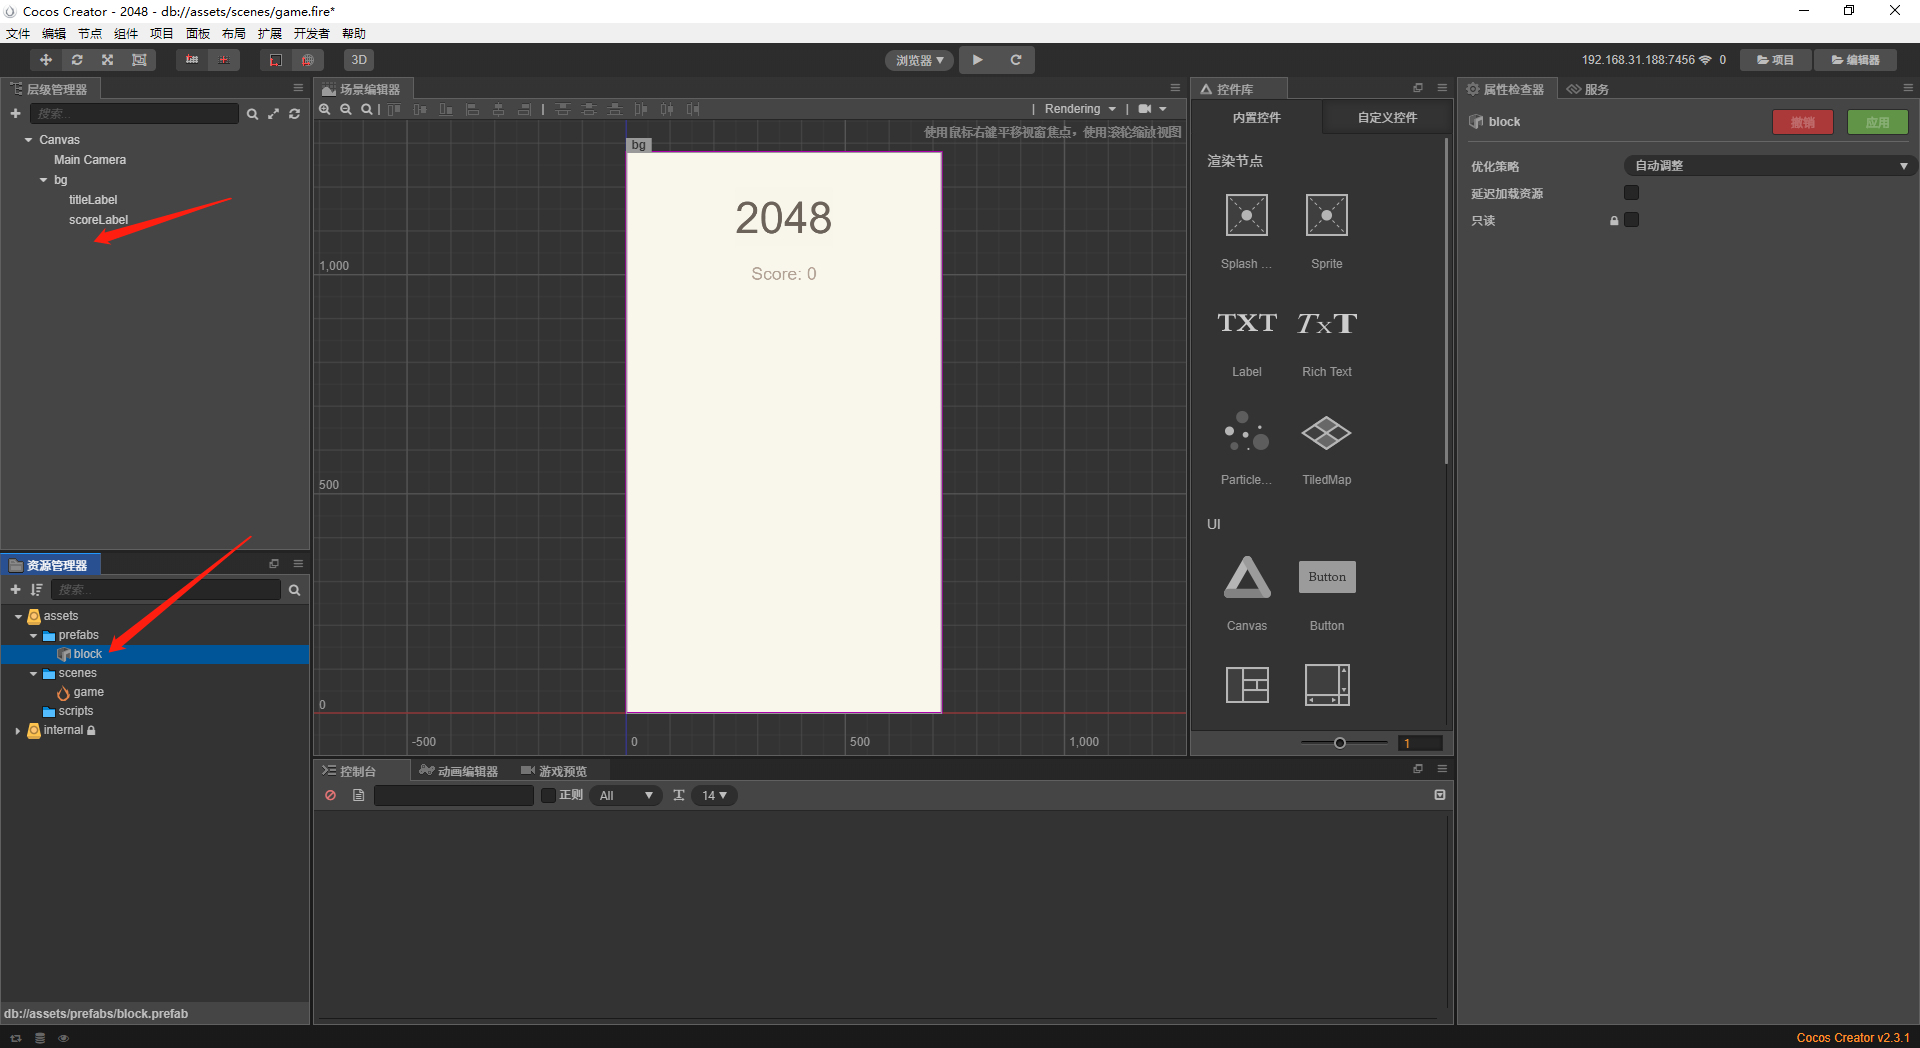Select the Sprite component in 控件库
The image size is (1920, 1048).
coord(1326,215)
